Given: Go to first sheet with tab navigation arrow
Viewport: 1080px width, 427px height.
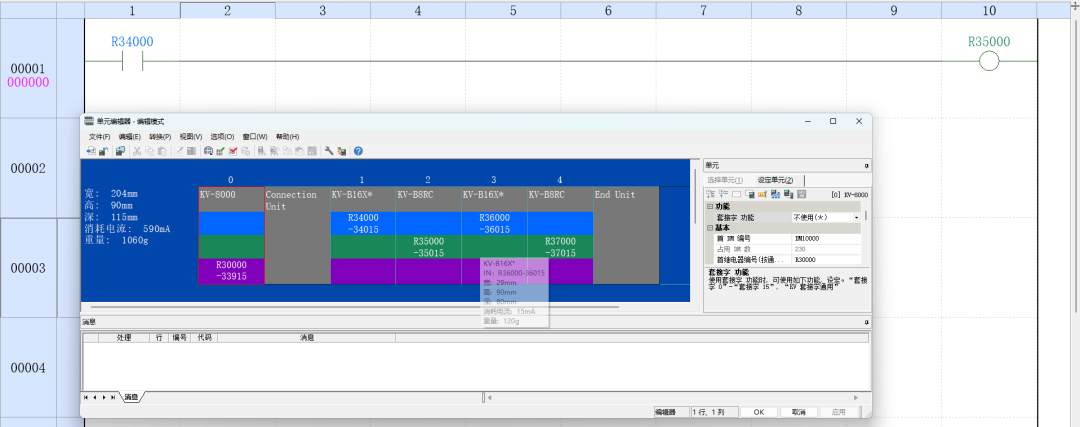Looking at the screenshot, I should (x=86, y=397).
